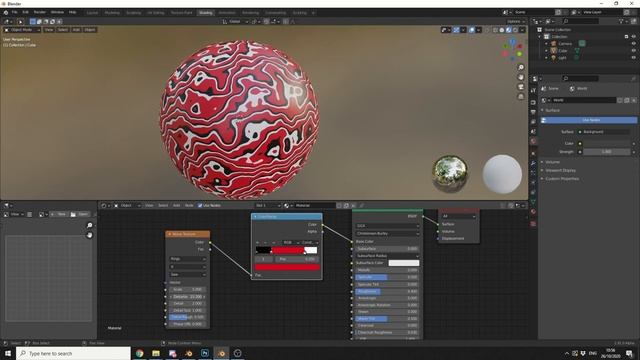
Task: Open the File menu
Action: (x=14, y=12)
